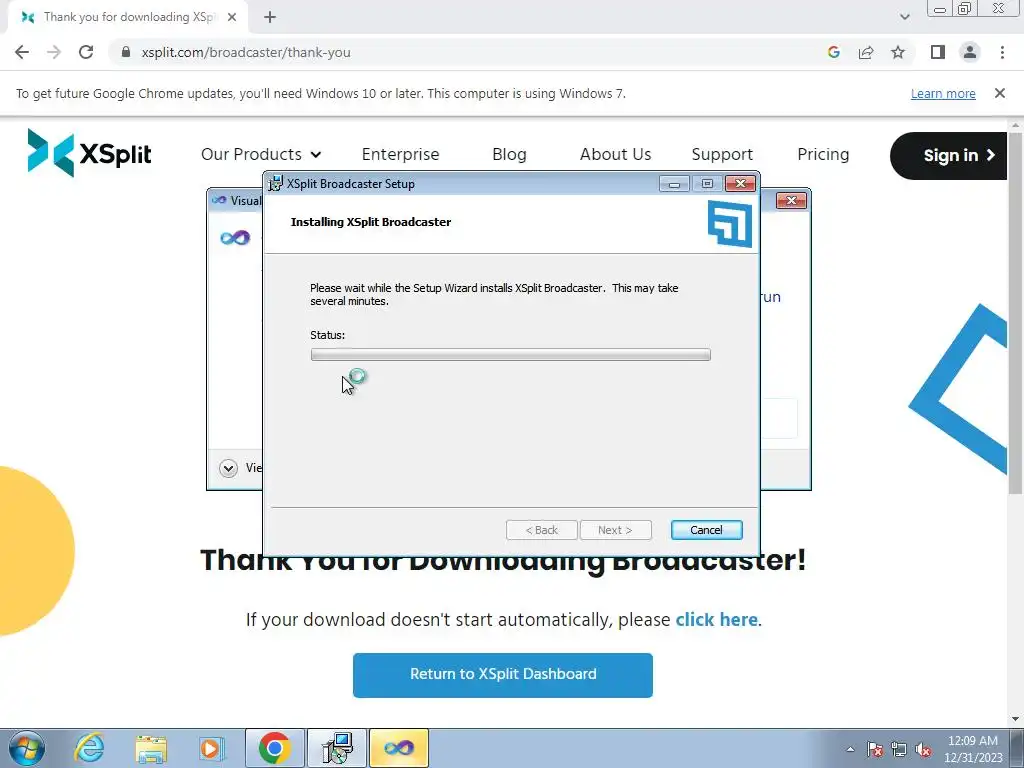Open Chrome side panel icon
Screen dimensions: 1024x768
coord(938,52)
